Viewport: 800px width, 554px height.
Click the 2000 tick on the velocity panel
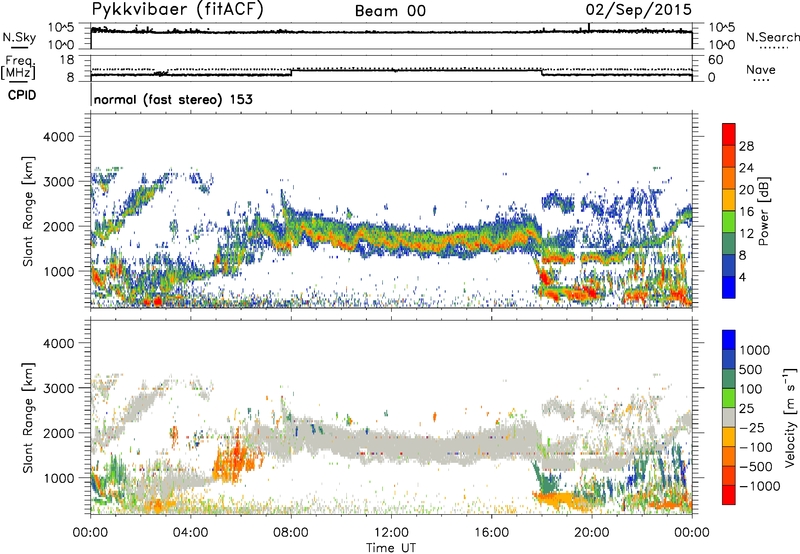click(x=58, y=433)
